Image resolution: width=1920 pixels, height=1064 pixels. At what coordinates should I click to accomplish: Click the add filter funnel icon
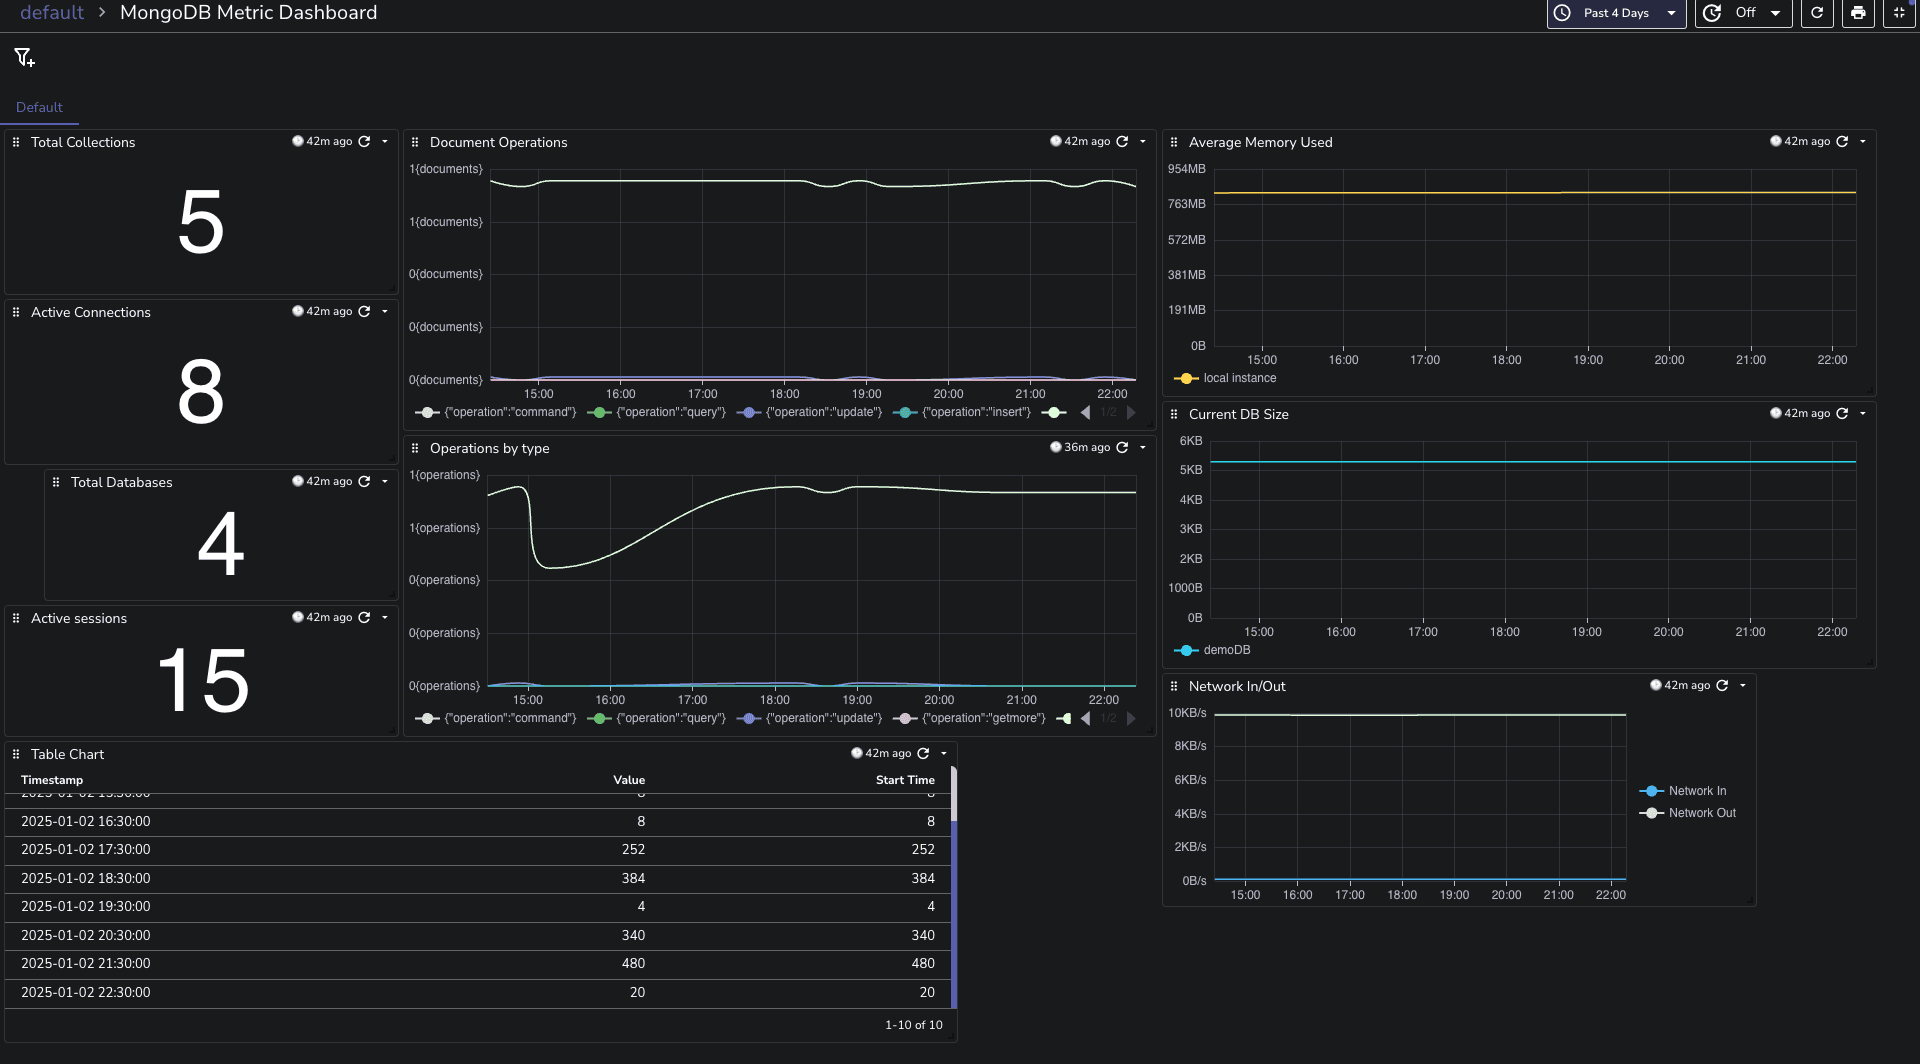click(x=24, y=58)
